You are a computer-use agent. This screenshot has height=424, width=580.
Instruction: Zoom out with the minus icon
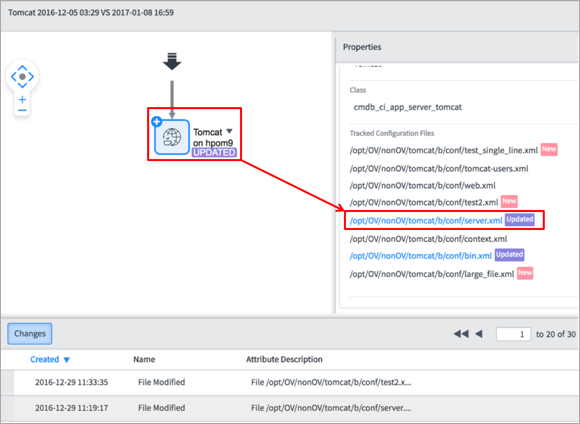[22, 110]
